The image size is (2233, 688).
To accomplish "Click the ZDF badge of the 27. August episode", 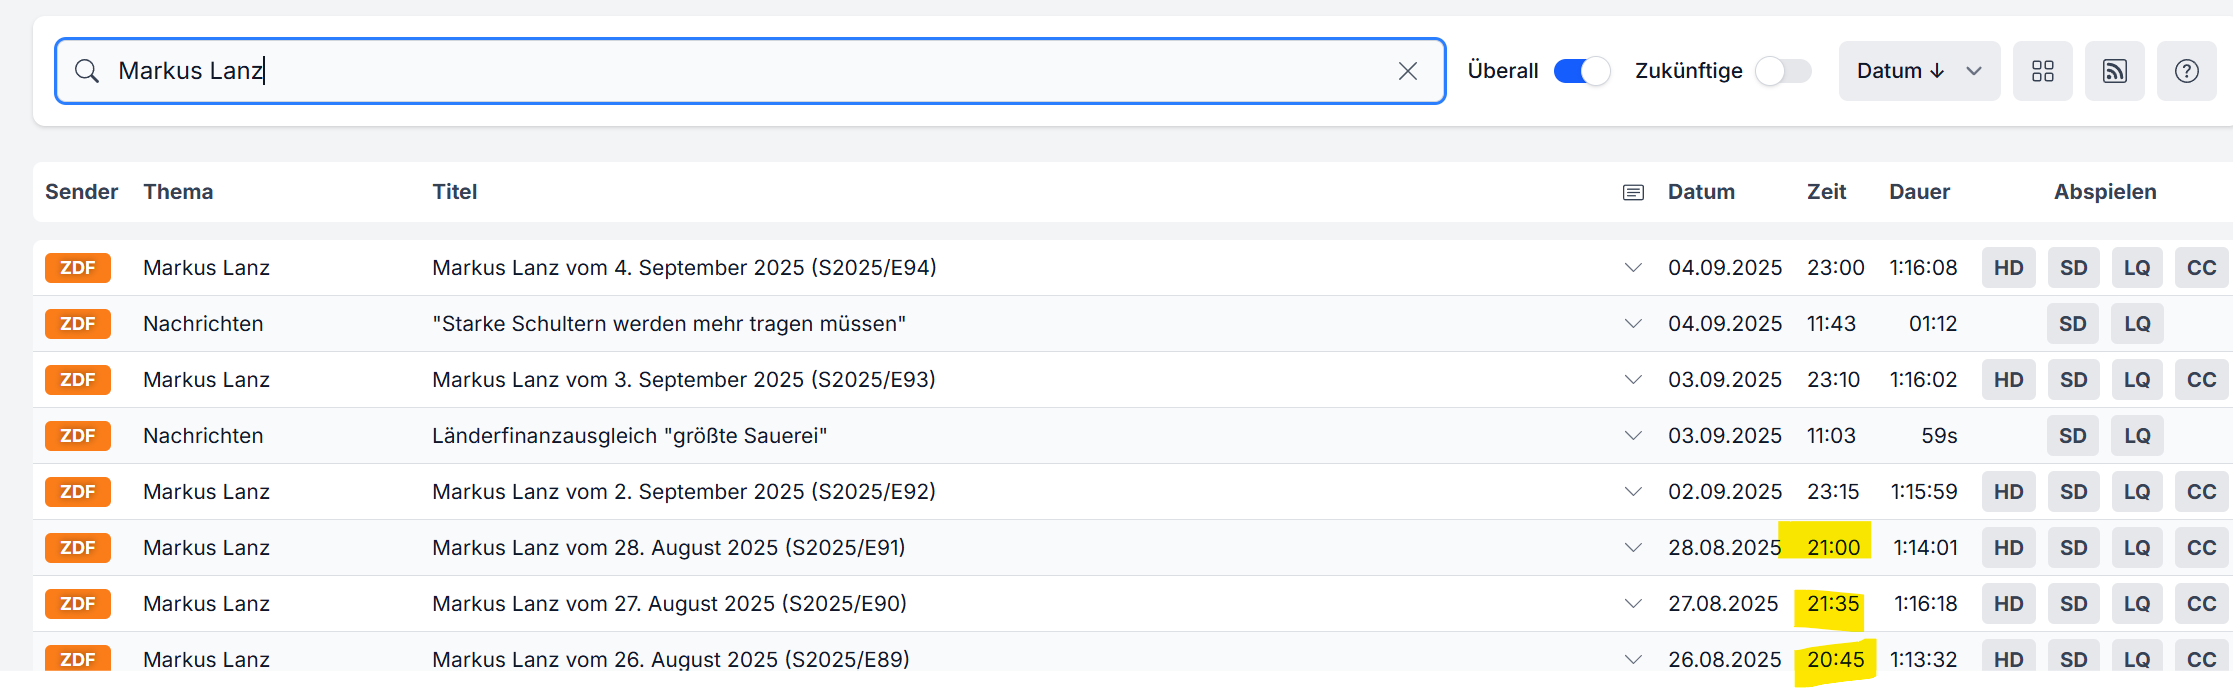I will [x=78, y=604].
